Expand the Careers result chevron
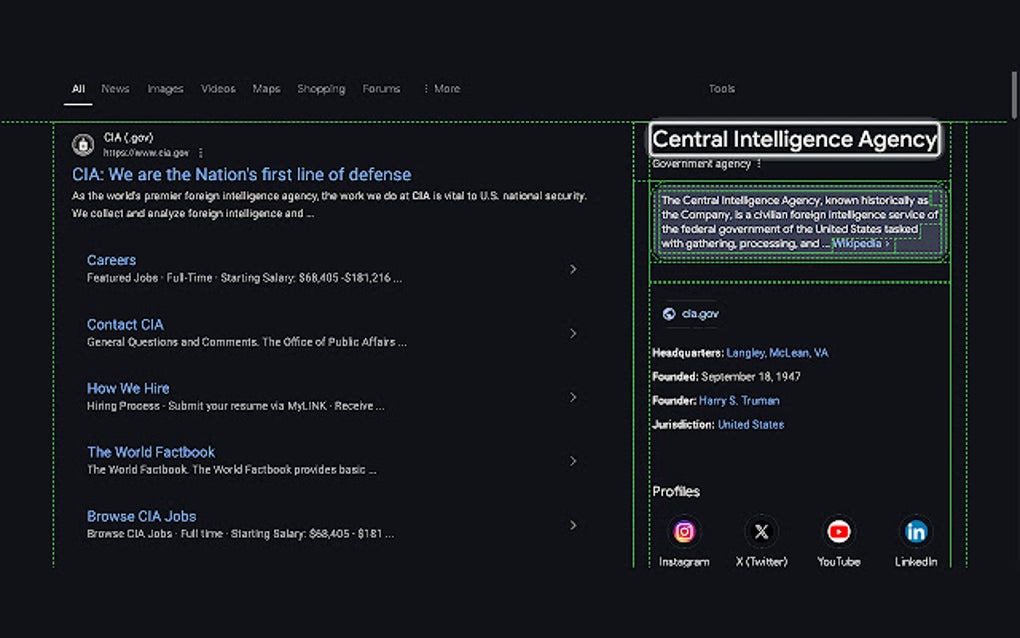 573,269
